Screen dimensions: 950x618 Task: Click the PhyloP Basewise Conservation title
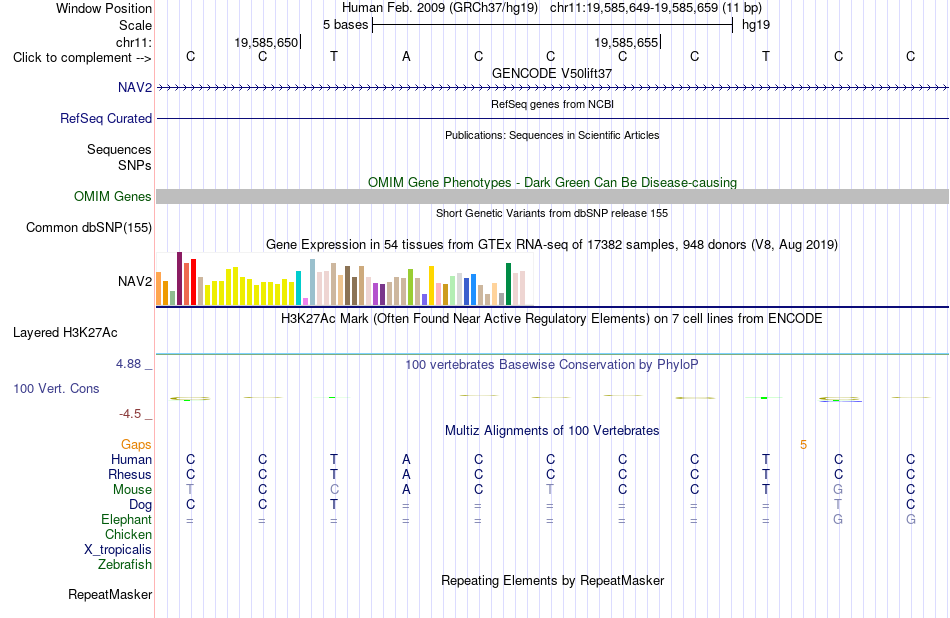(x=552, y=365)
